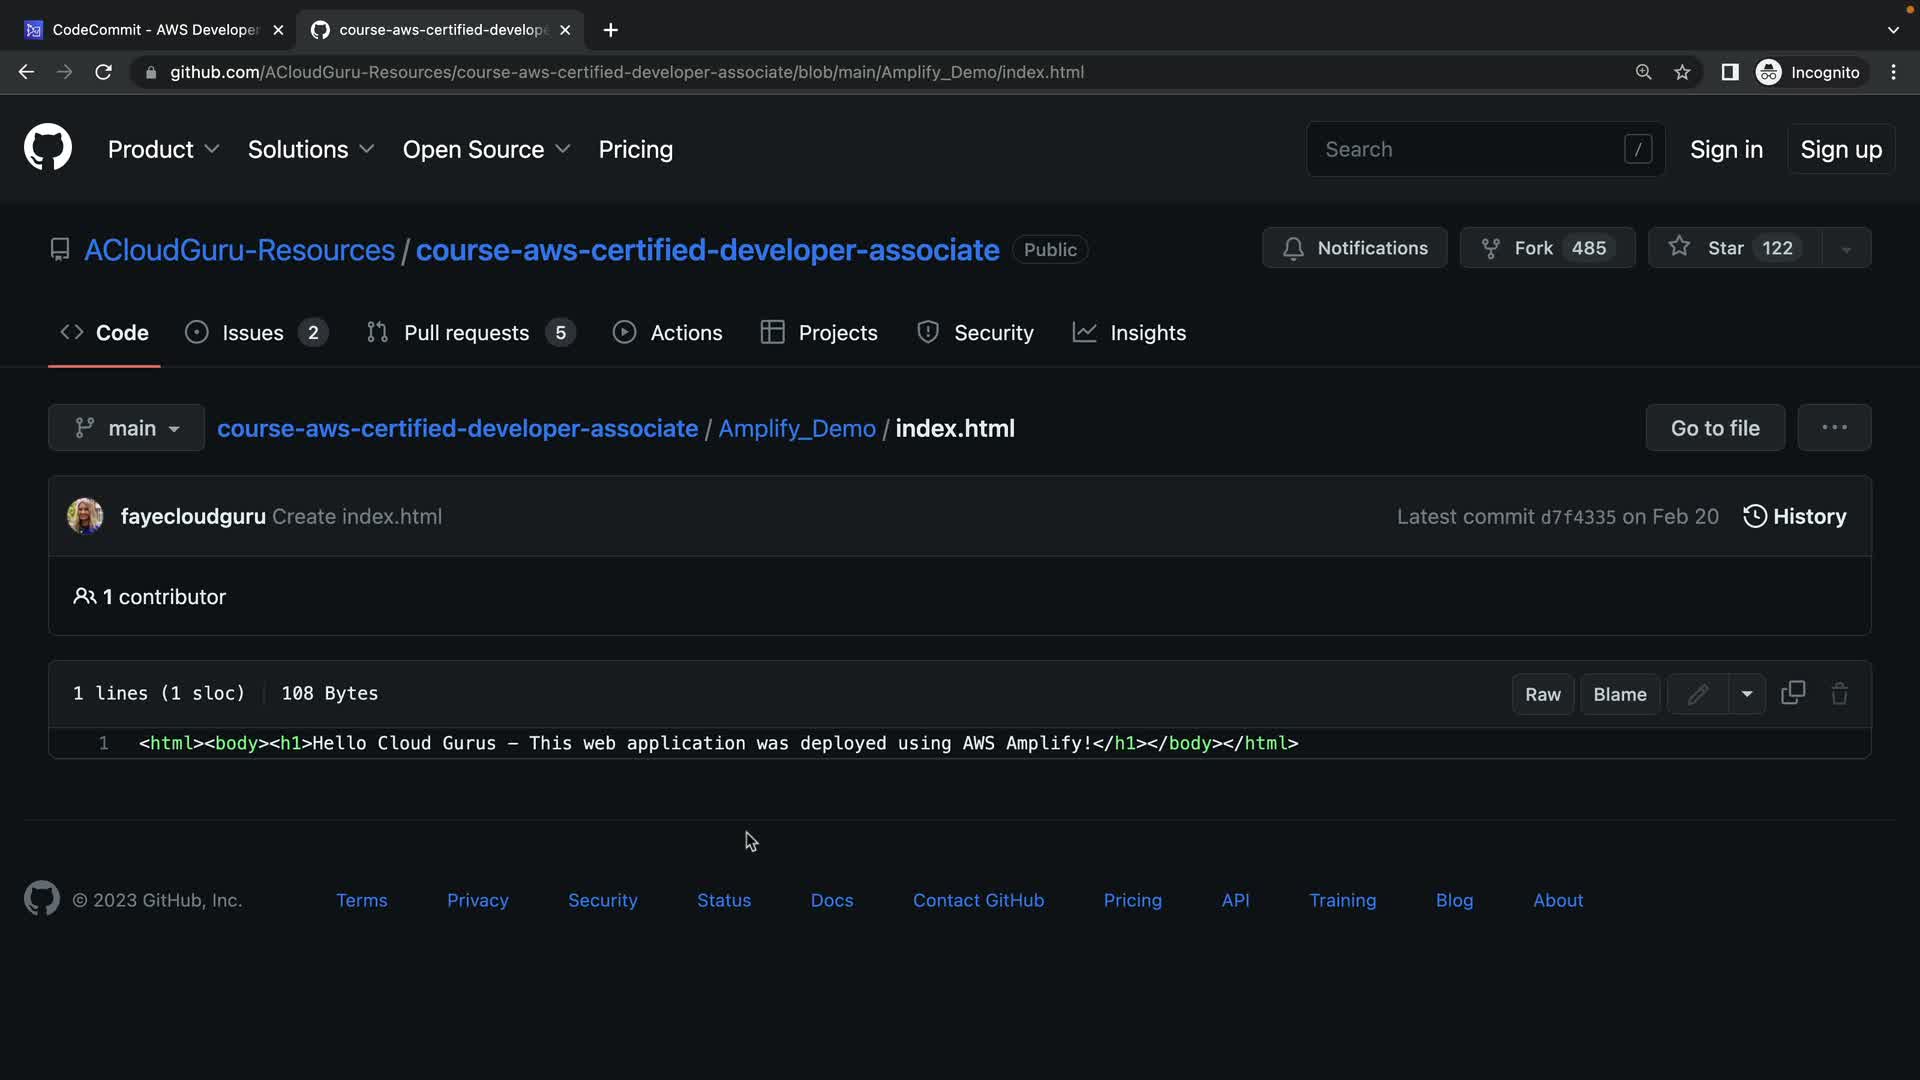The image size is (1920, 1080).
Task: Open the Star lists dropdown arrow
Action: pyautogui.click(x=1846, y=249)
